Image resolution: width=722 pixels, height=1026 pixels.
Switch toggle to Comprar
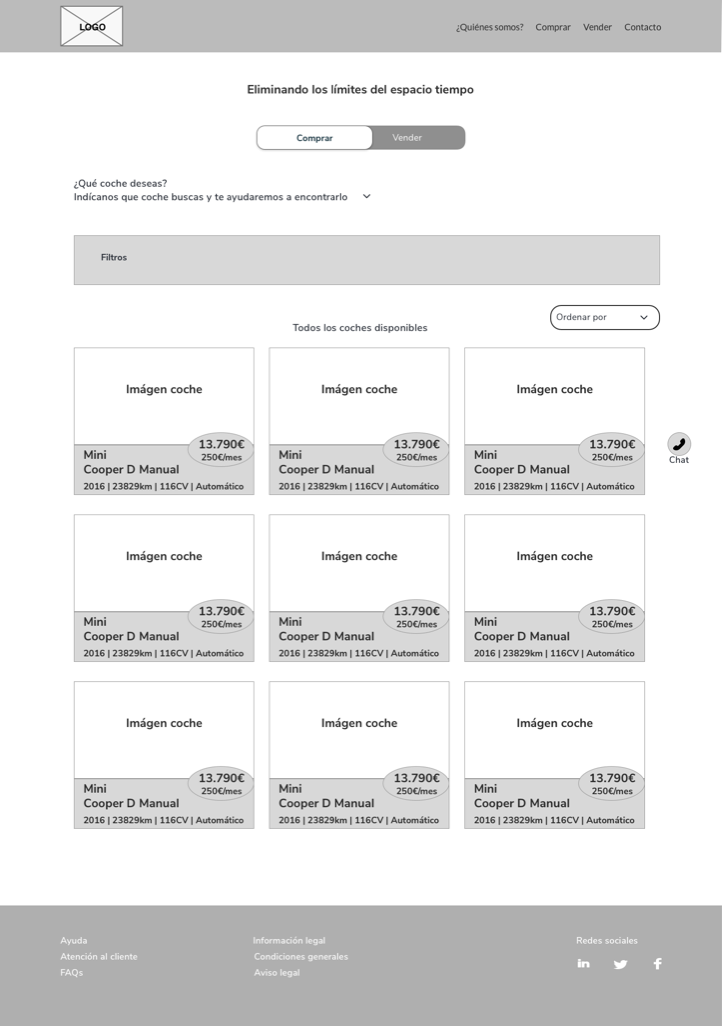click(x=314, y=138)
